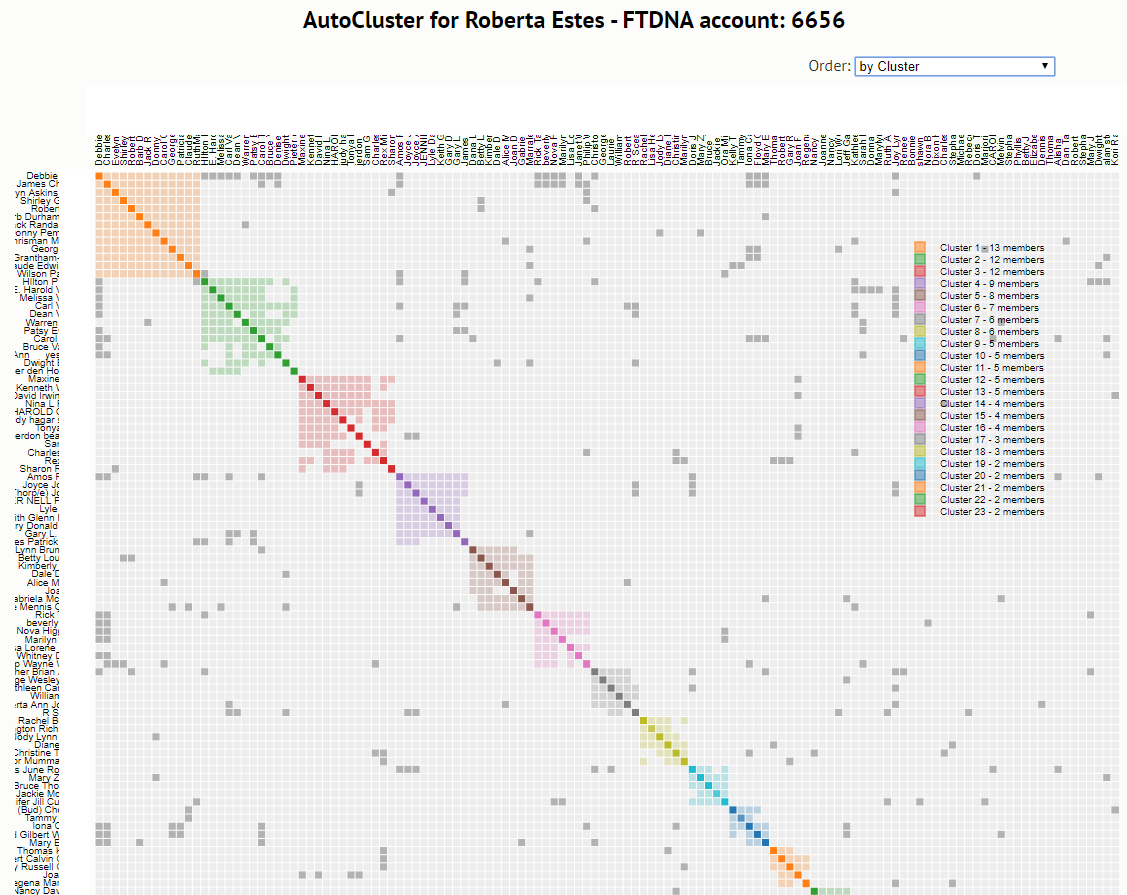Click the Cluster 9 cyan legend swatch
Image resolution: width=1127 pixels, height=895 pixels.
coord(919,344)
